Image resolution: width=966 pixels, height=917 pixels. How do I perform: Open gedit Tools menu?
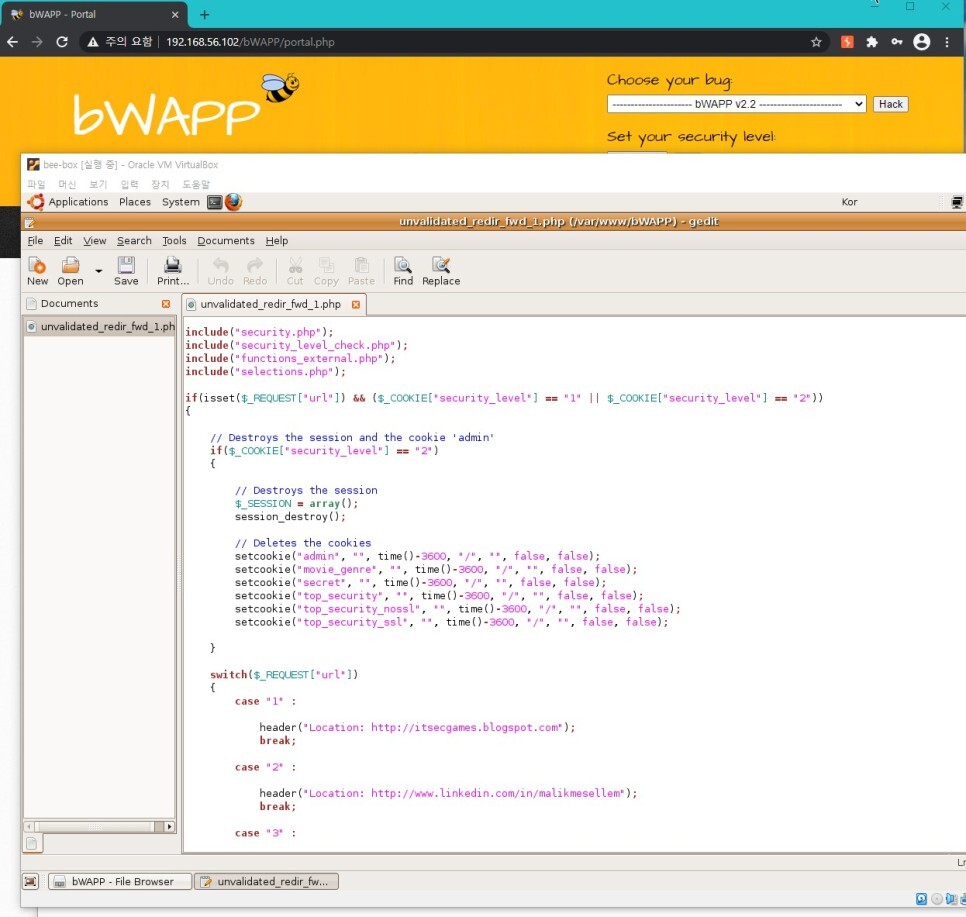[x=174, y=240]
